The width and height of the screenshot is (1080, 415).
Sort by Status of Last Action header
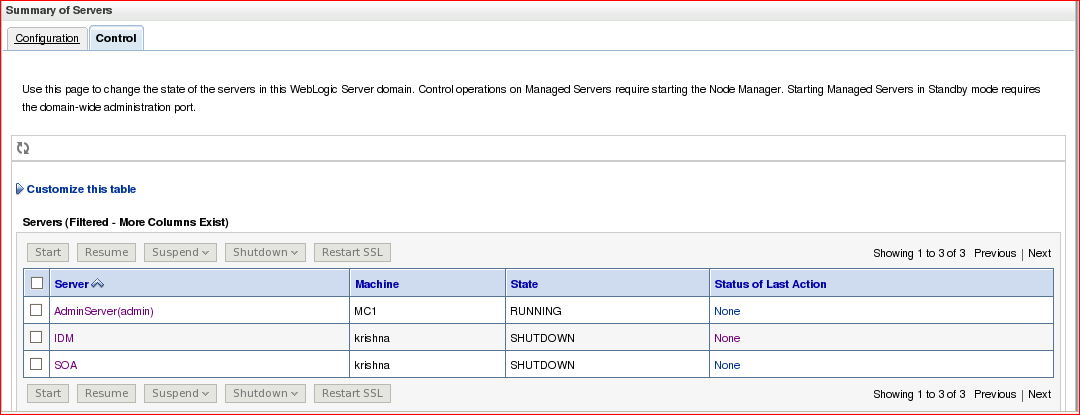click(770, 284)
